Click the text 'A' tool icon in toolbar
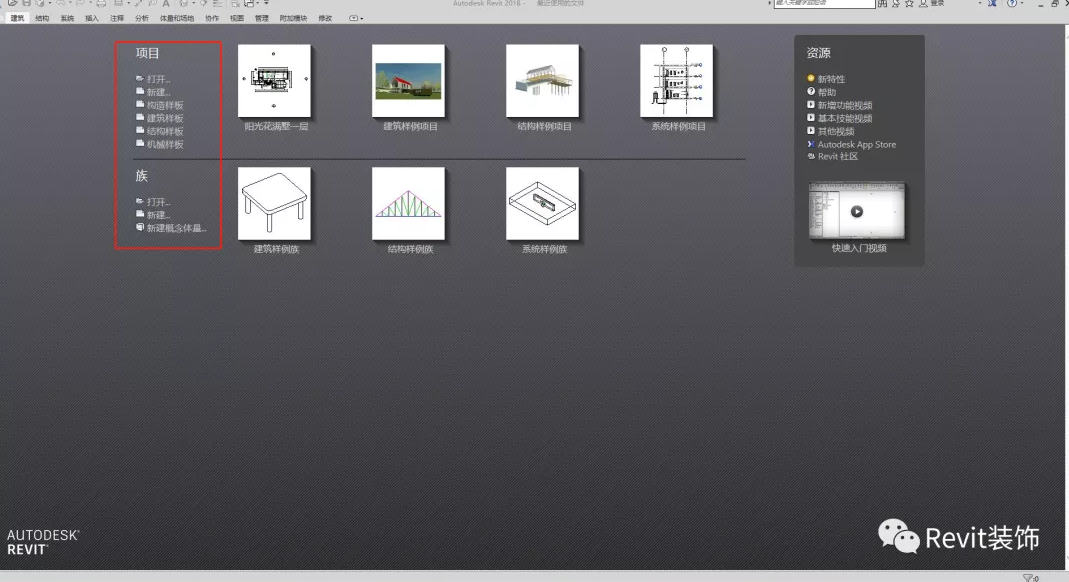The image size is (1069, 582). coord(166,4)
